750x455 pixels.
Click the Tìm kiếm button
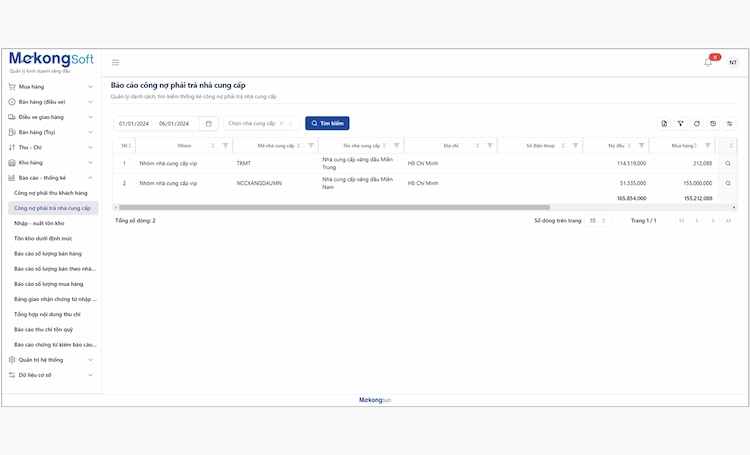[x=327, y=124]
